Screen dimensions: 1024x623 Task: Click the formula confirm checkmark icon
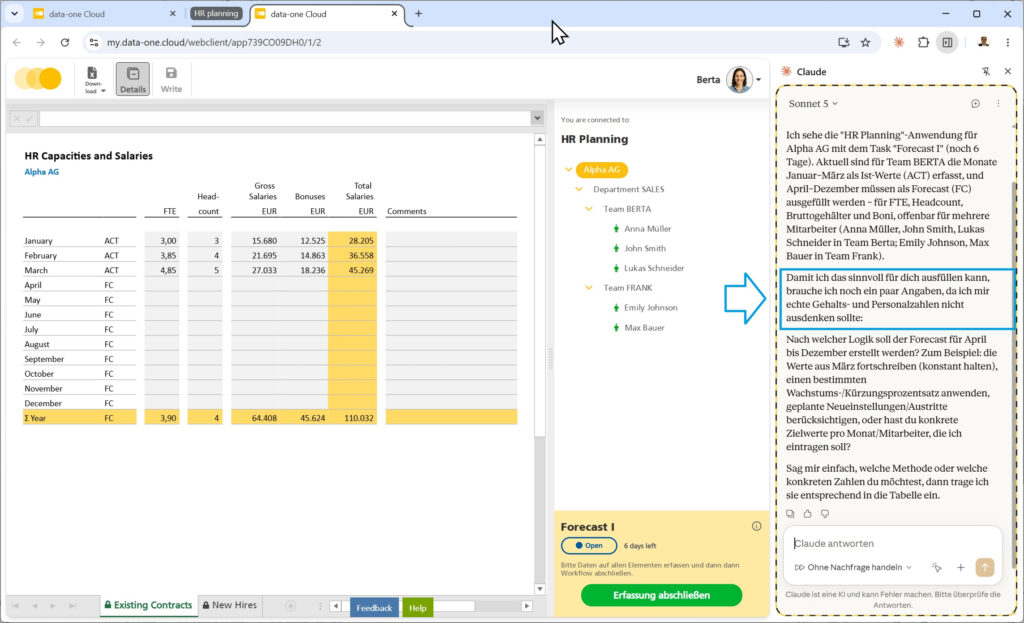click(29, 119)
